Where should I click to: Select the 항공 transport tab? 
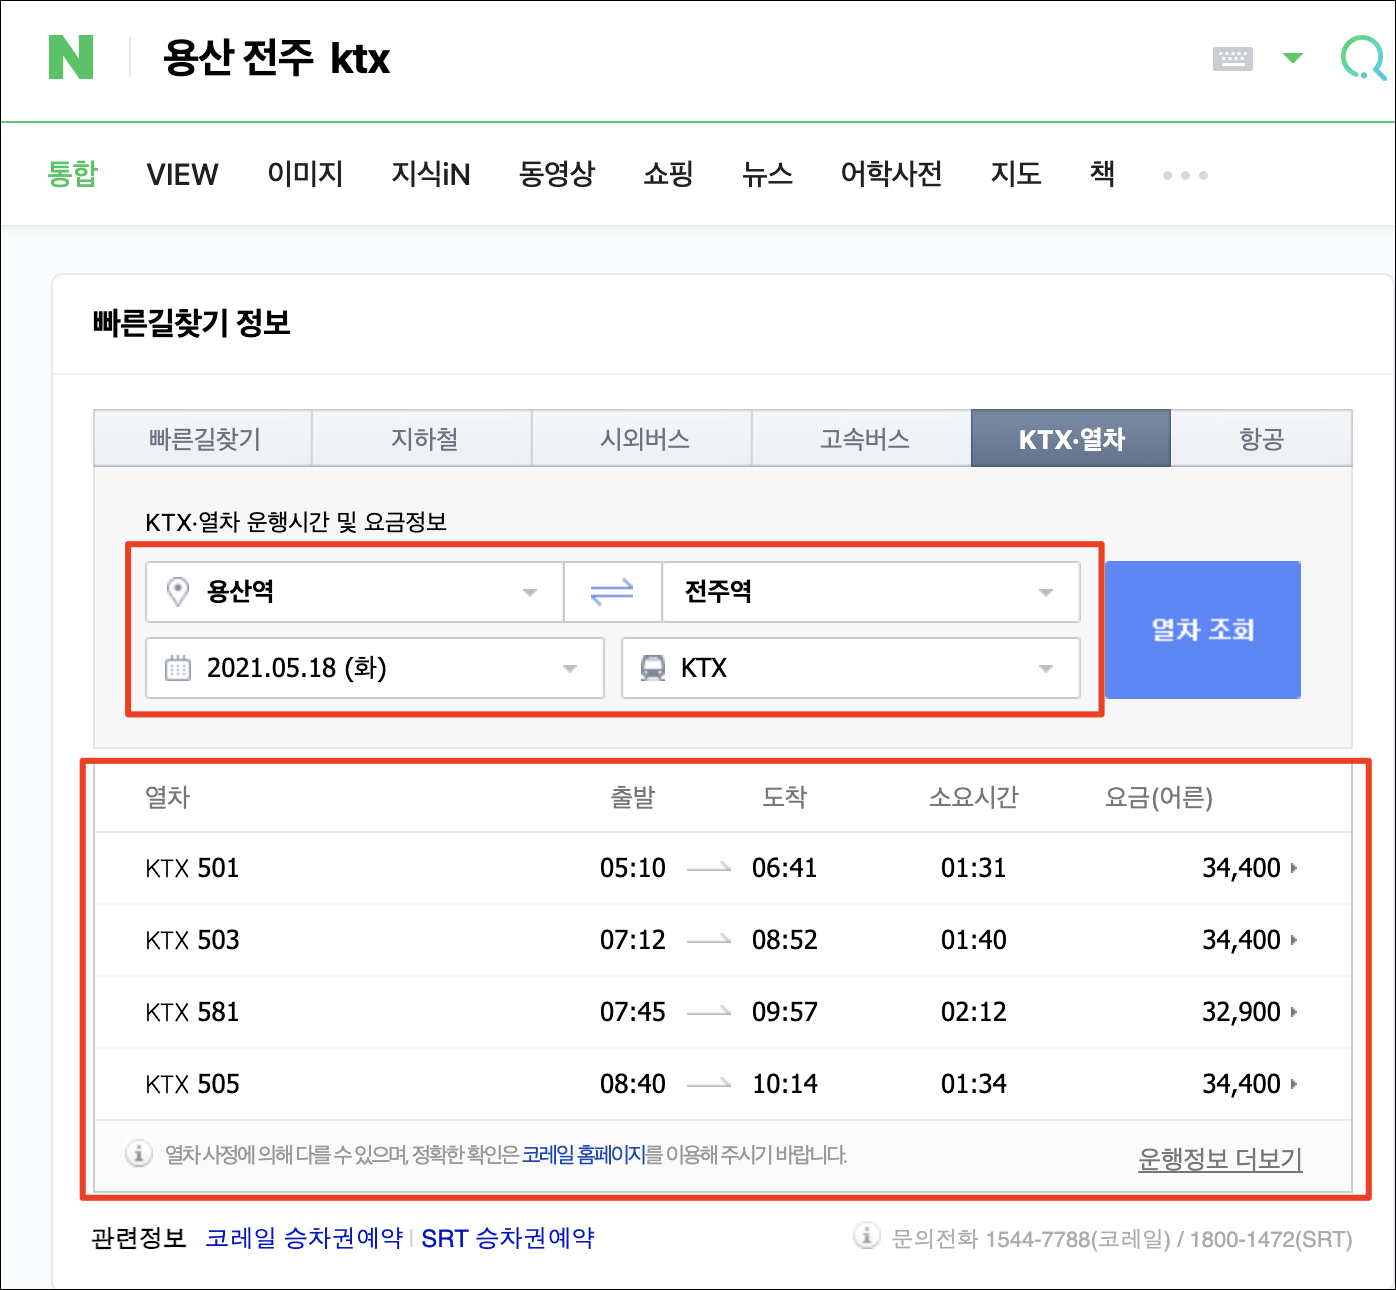[x=1261, y=438]
